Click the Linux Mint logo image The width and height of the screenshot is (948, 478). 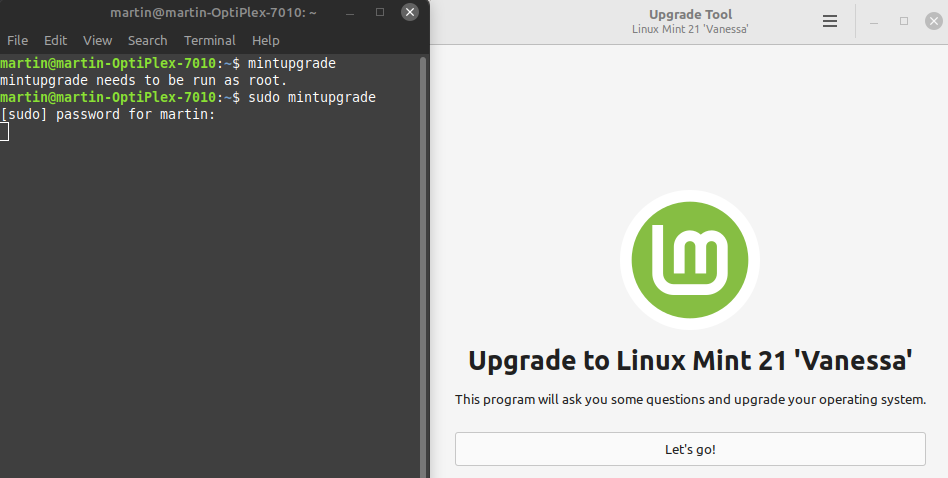[x=690, y=260]
